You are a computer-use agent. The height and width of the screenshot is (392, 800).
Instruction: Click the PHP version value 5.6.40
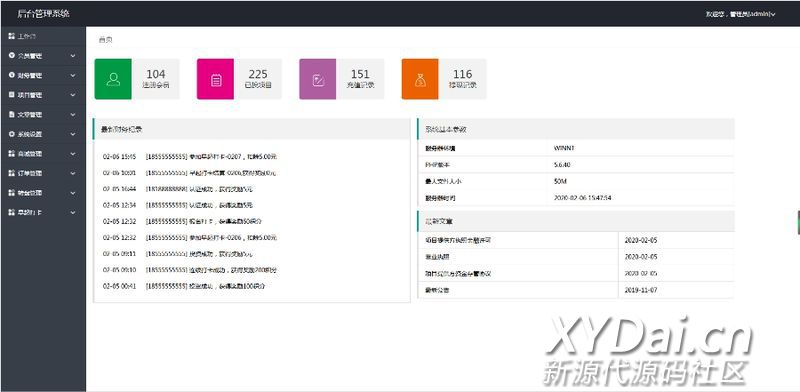(x=562, y=165)
